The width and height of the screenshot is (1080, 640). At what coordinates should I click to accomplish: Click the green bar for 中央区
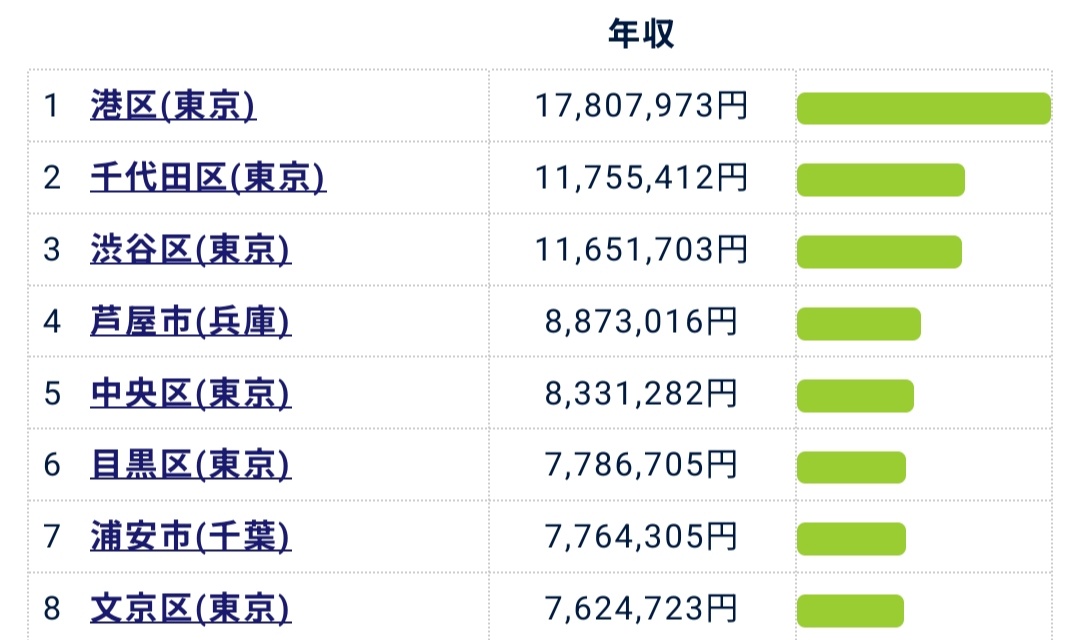point(855,395)
